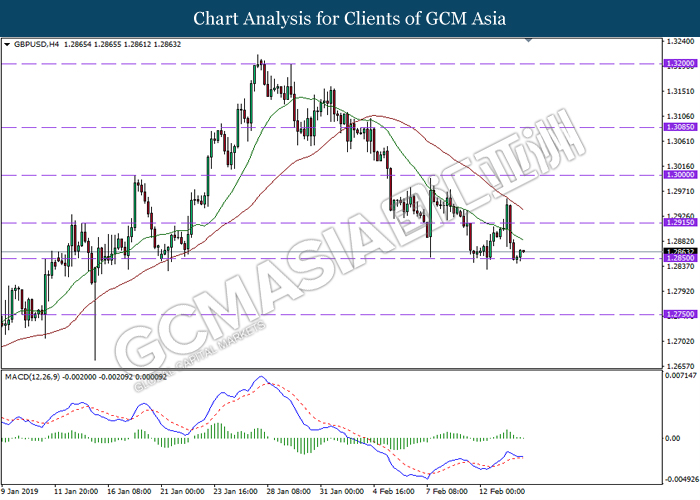Click the 31 Jan 00:00 time label
This screenshot has height=500, width=700.
342,492
